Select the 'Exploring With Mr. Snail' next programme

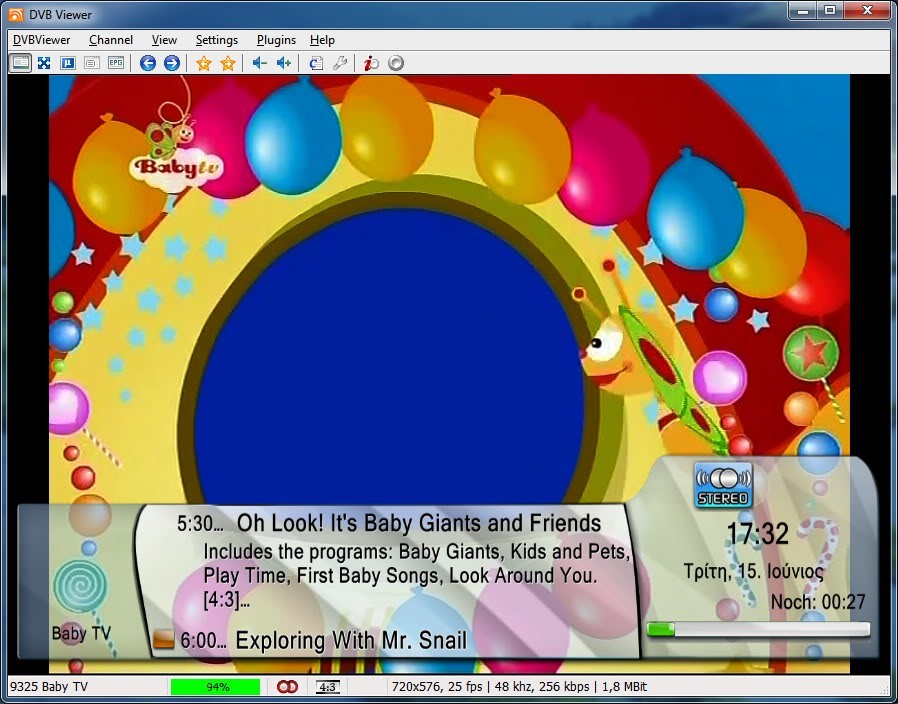pyautogui.click(x=351, y=640)
